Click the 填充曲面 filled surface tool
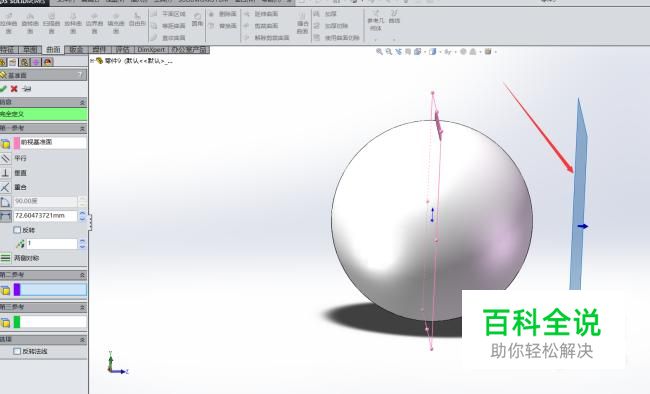 coord(116,23)
